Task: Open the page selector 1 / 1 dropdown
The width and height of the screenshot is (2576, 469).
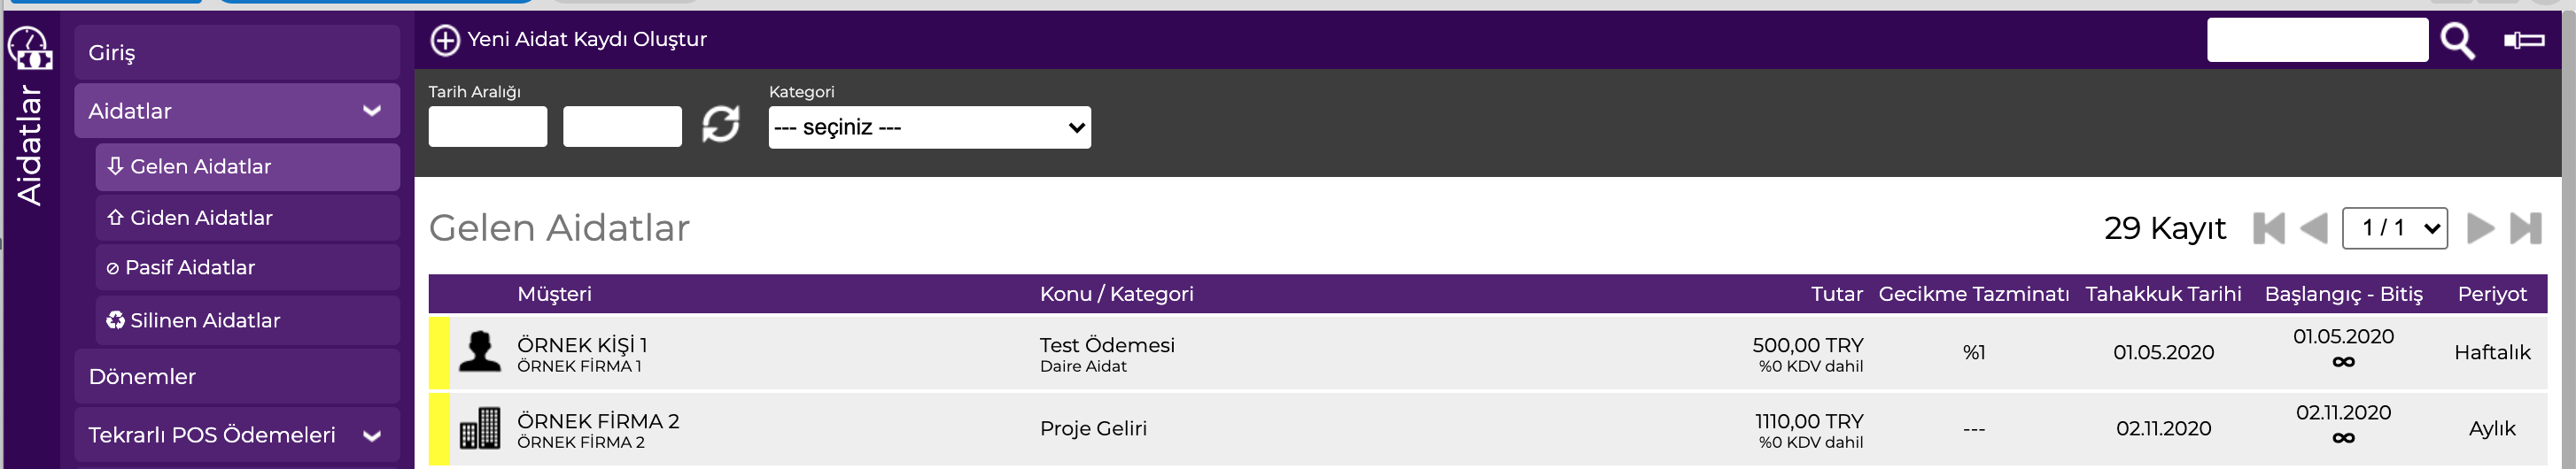Action: pos(2394,228)
